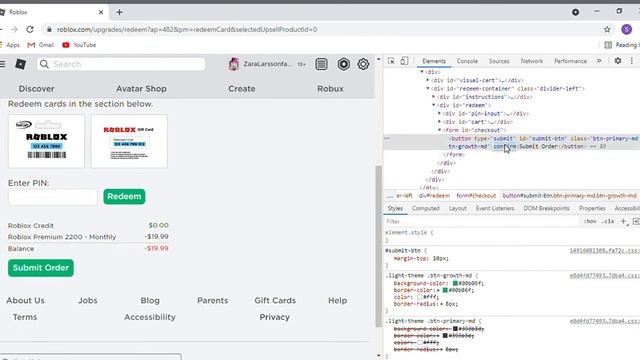
Task: Toggle the device toolbar in DevTools
Action: [x=404, y=61]
